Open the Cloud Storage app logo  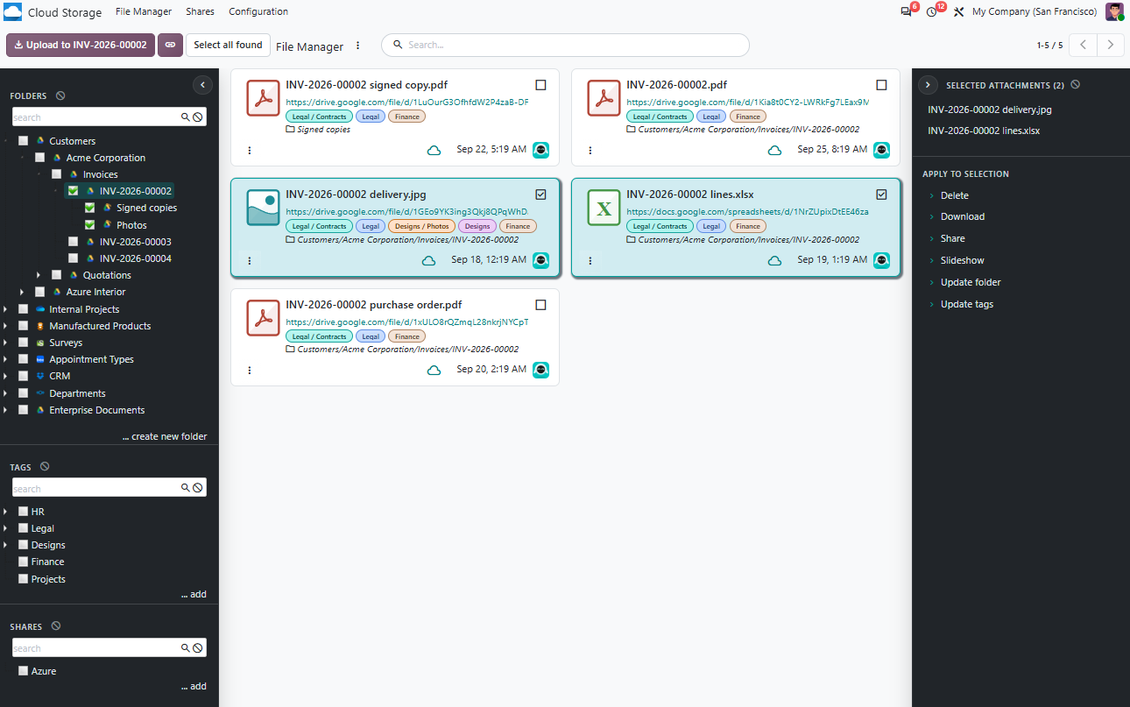pos(12,12)
